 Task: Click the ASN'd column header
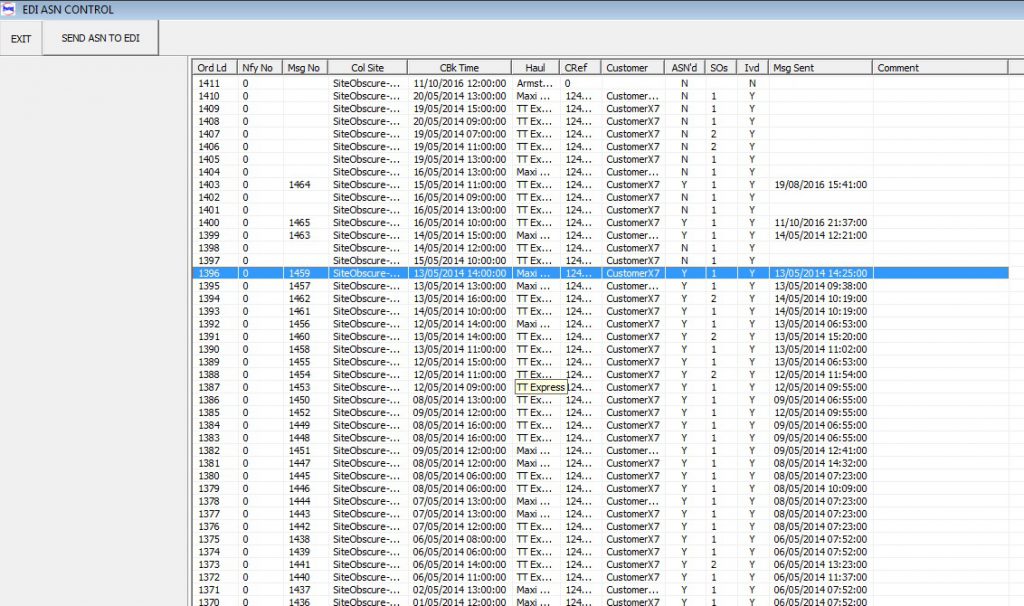[683, 68]
